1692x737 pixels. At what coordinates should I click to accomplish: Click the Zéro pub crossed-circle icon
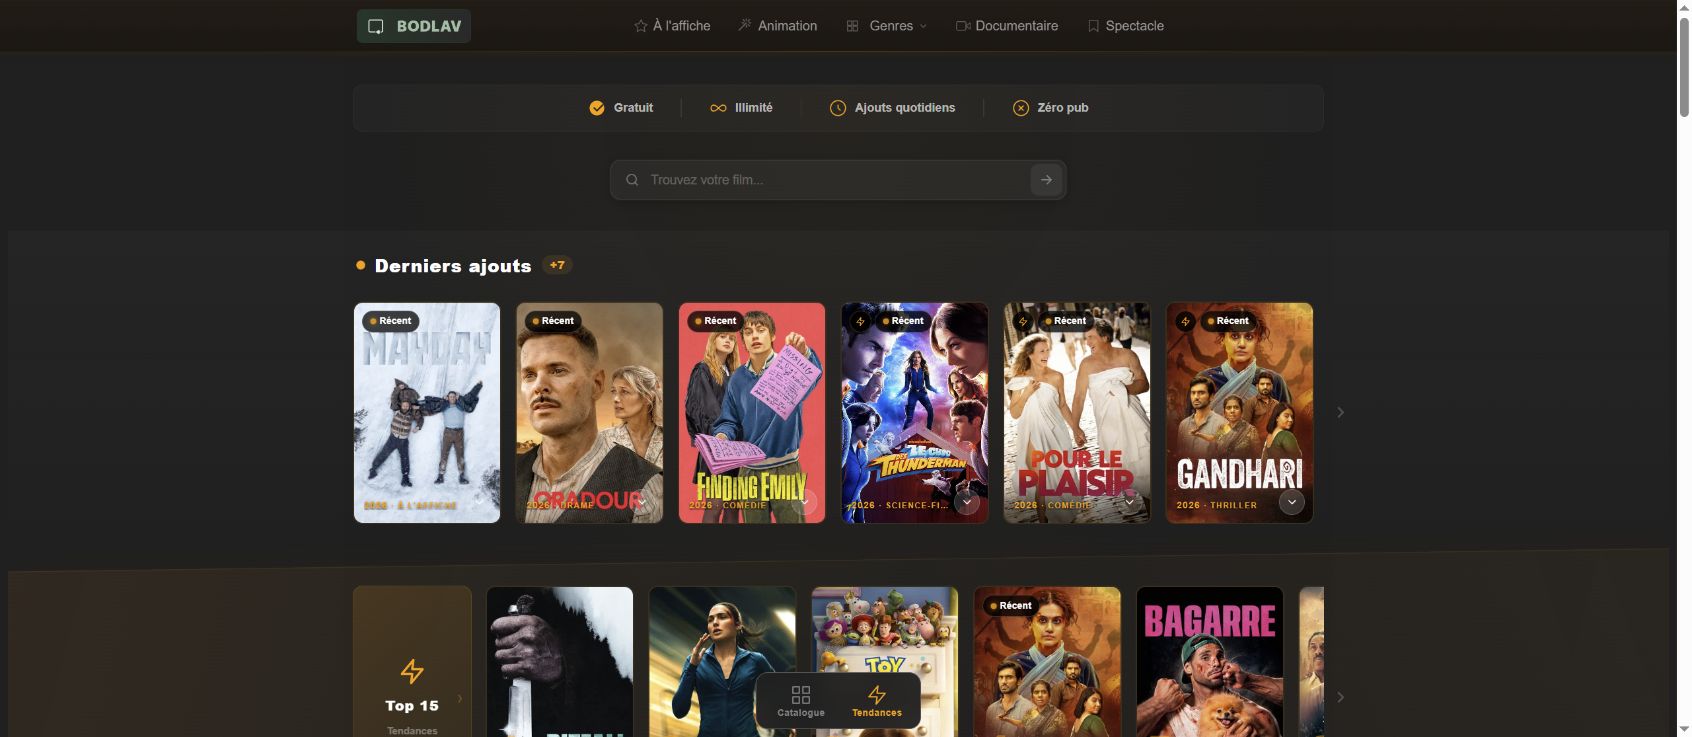click(1021, 108)
